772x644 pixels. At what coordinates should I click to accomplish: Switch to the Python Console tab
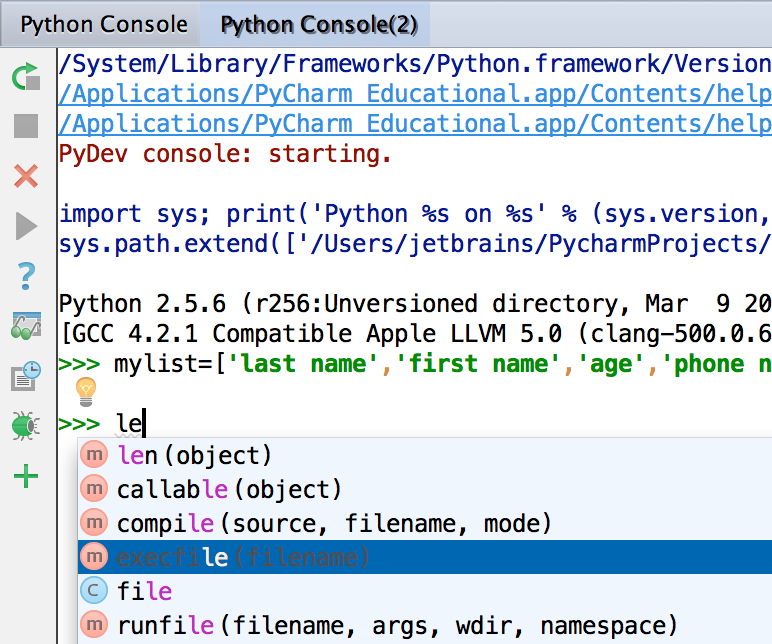tap(104, 24)
